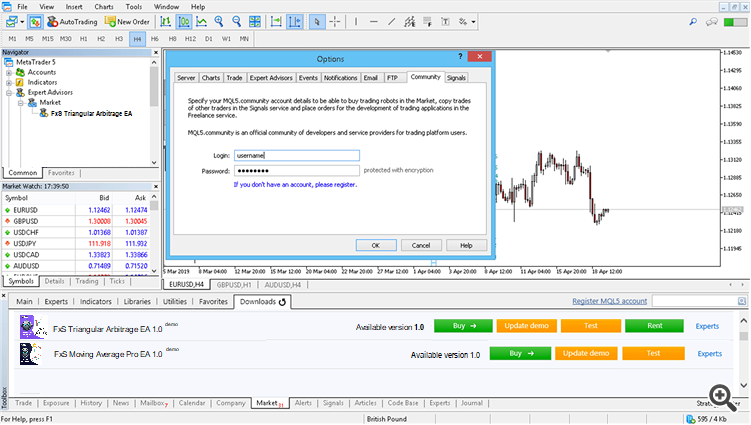Click Buy for FxS Triangular Arbitrage EA
751x425 pixels.
click(x=463, y=326)
